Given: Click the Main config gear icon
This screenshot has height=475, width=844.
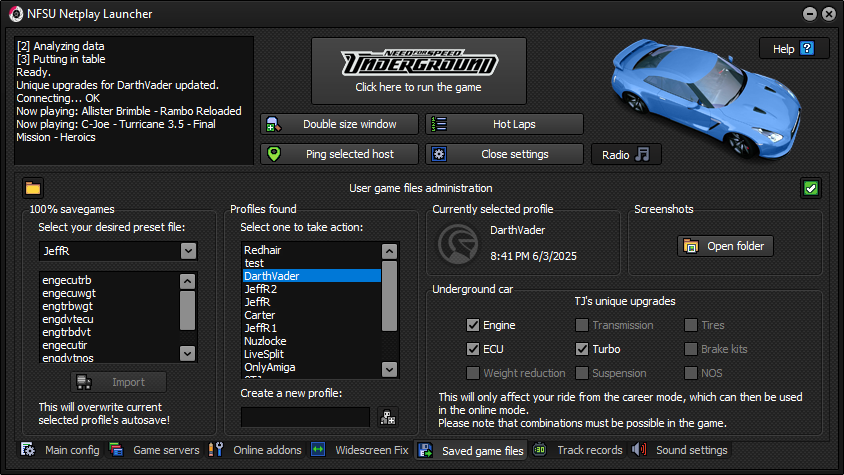Looking at the screenshot, I should [x=27, y=450].
